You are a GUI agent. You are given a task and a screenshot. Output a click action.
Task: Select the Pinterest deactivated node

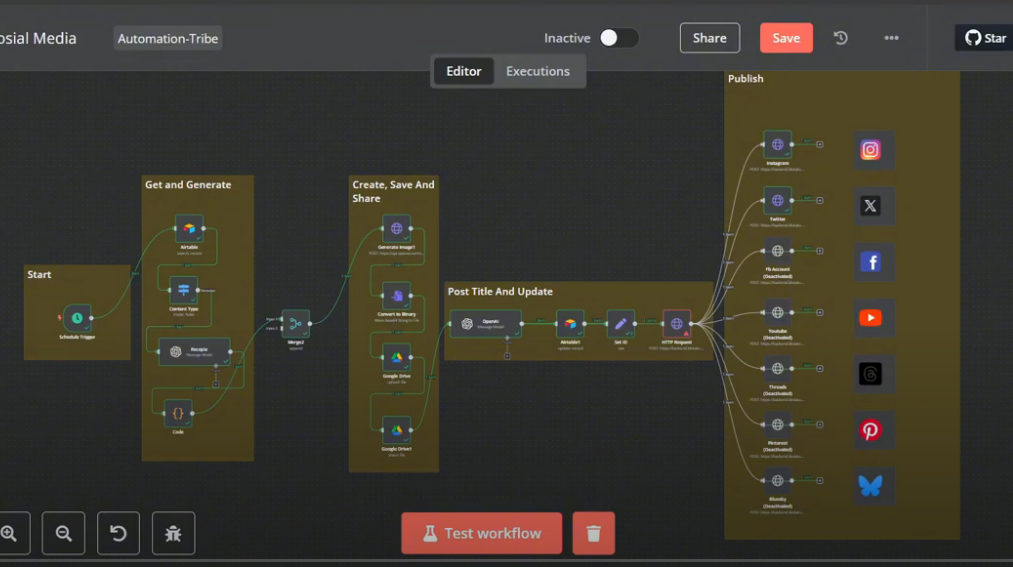click(777, 424)
